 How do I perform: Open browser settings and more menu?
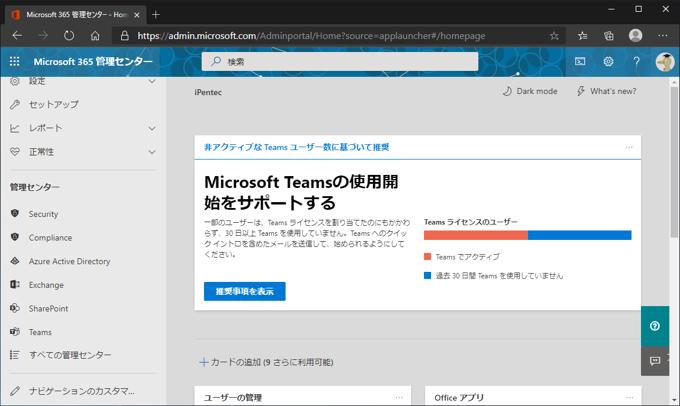tap(663, 36)
